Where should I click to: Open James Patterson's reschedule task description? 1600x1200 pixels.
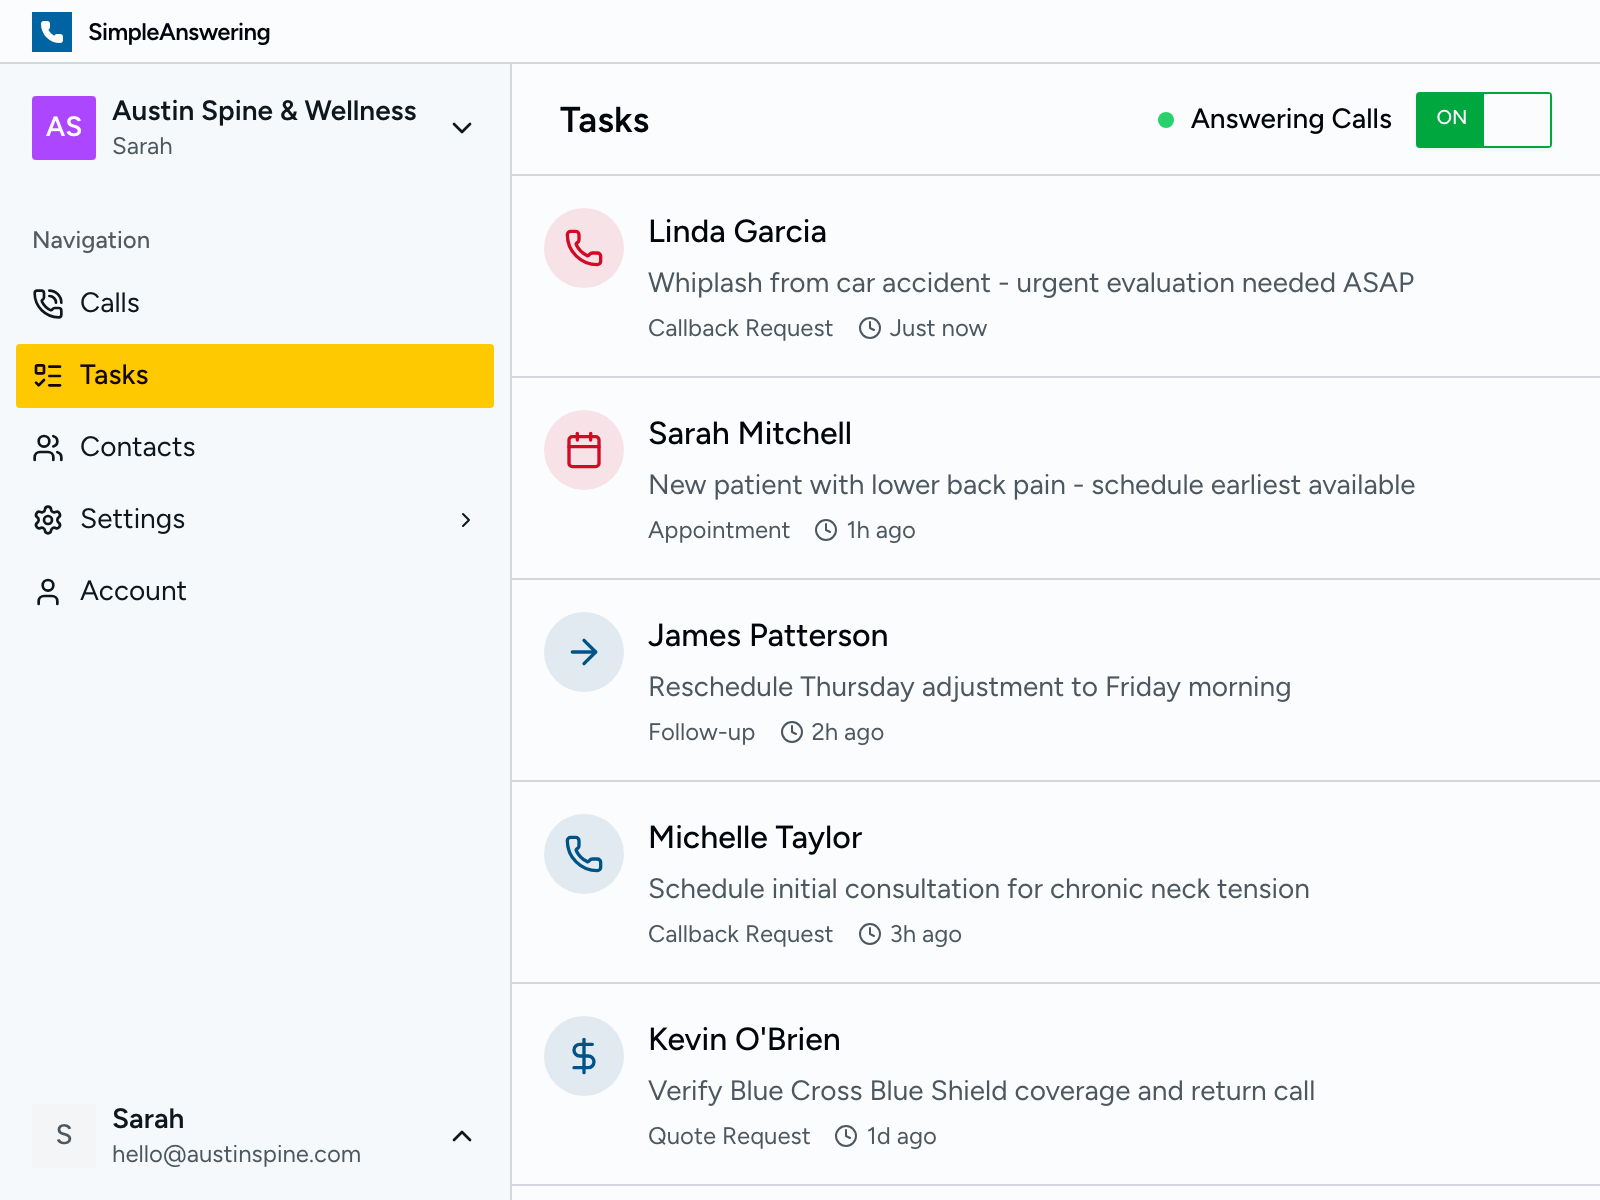969,687
